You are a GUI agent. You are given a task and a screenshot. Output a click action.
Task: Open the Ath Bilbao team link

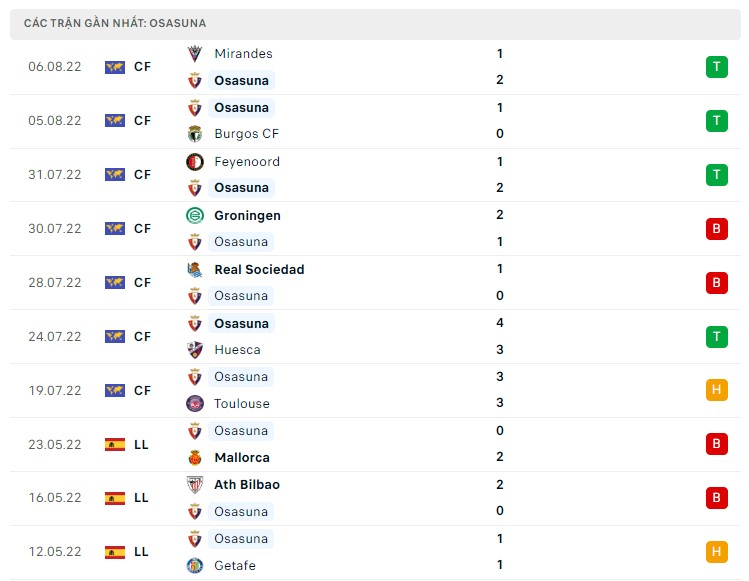247,485
